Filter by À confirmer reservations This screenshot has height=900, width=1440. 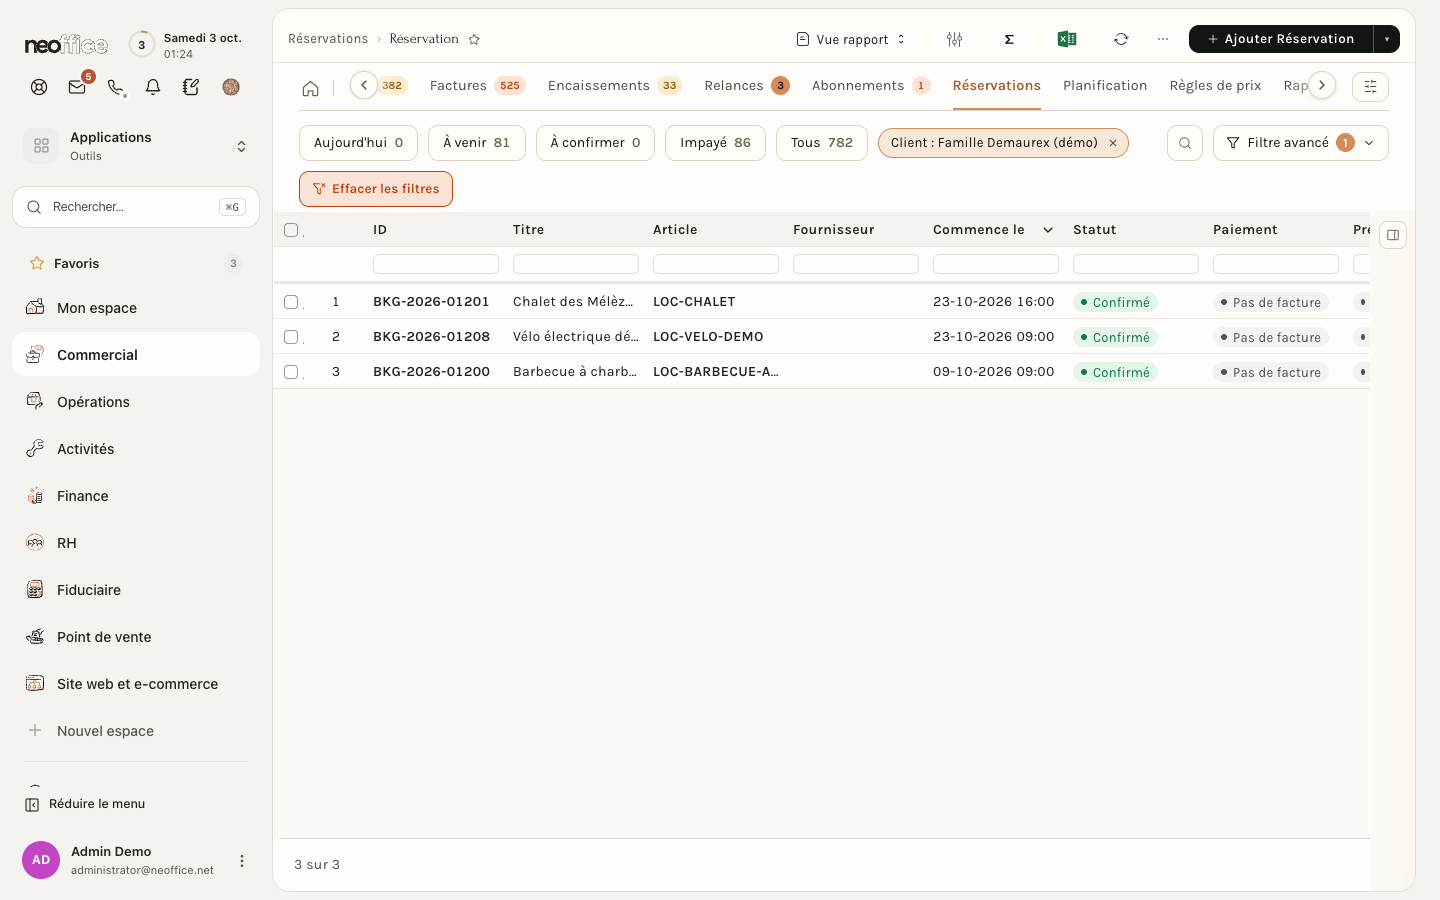(x=595, y=143)
